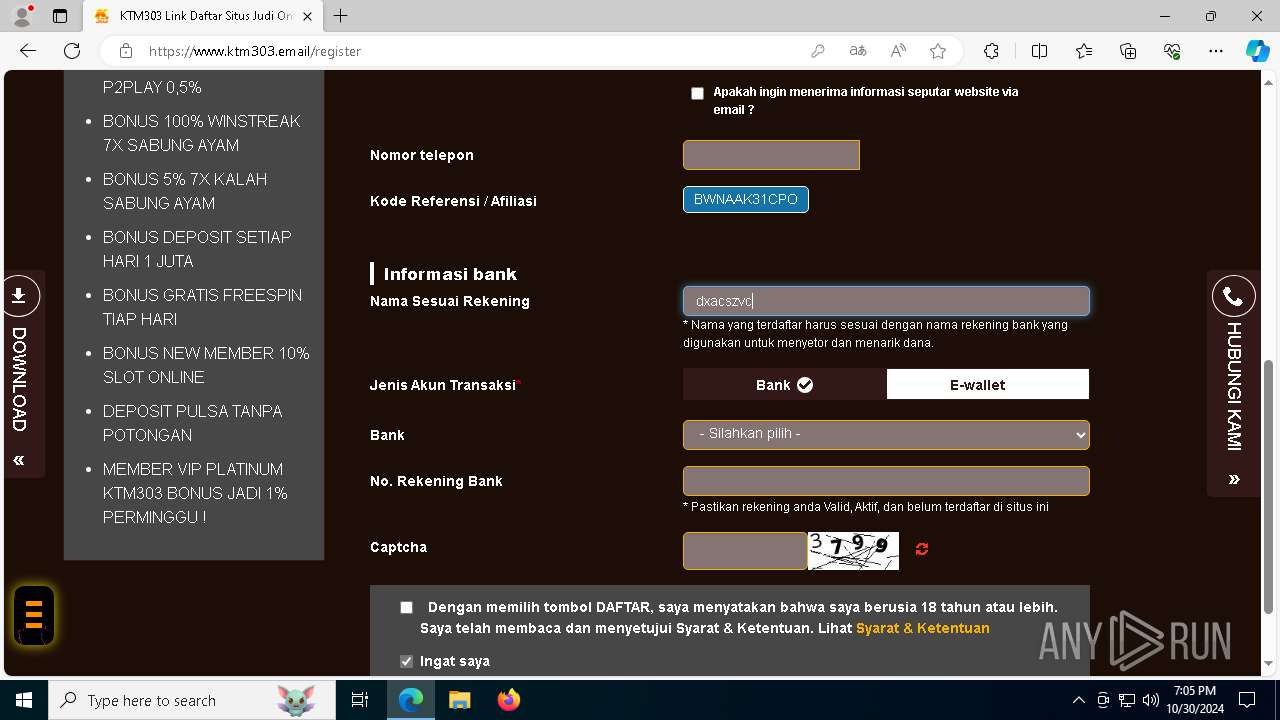1280x720 pixels.
Task: Launch Firefox from the taskbar
Action: (508, 700)
